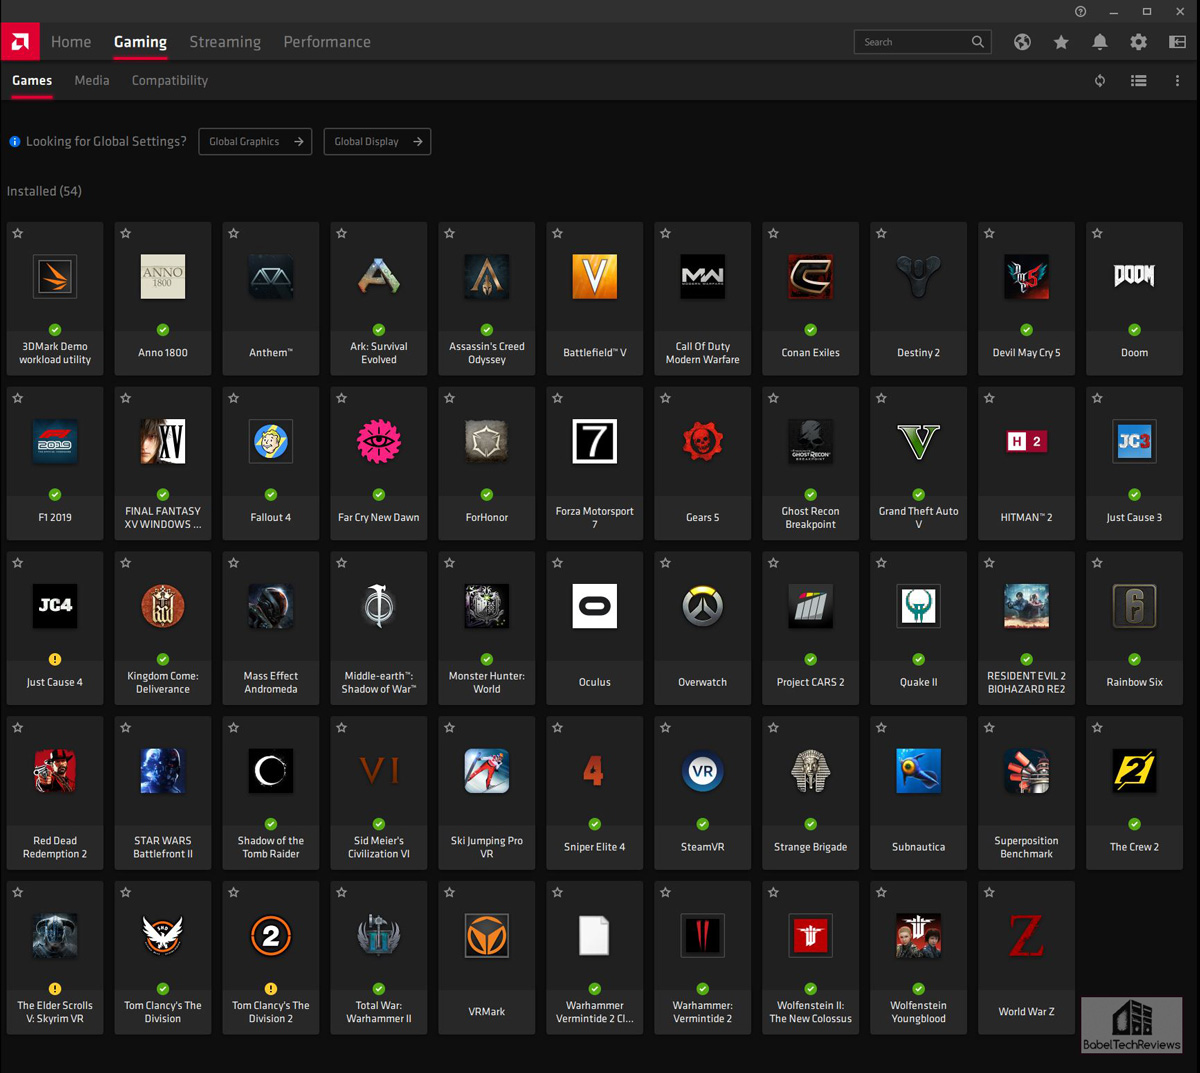
Task: Select the "Ski Jumping Pro VR" title text
Action: 486,847
